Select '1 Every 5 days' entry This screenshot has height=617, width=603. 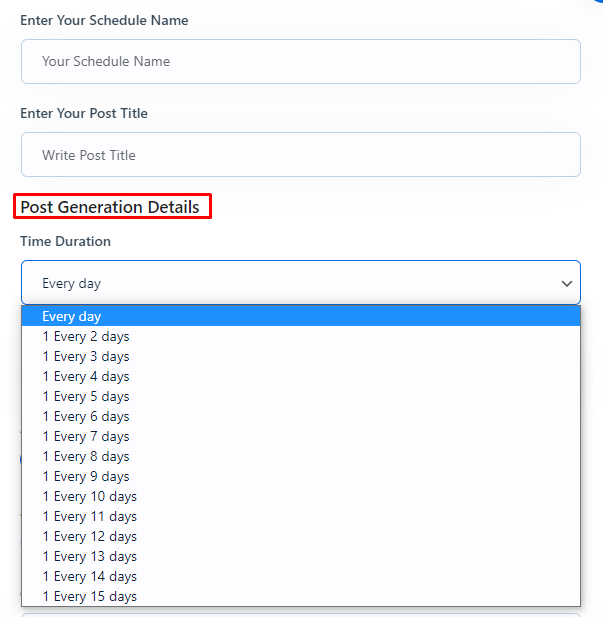(301, 396)
